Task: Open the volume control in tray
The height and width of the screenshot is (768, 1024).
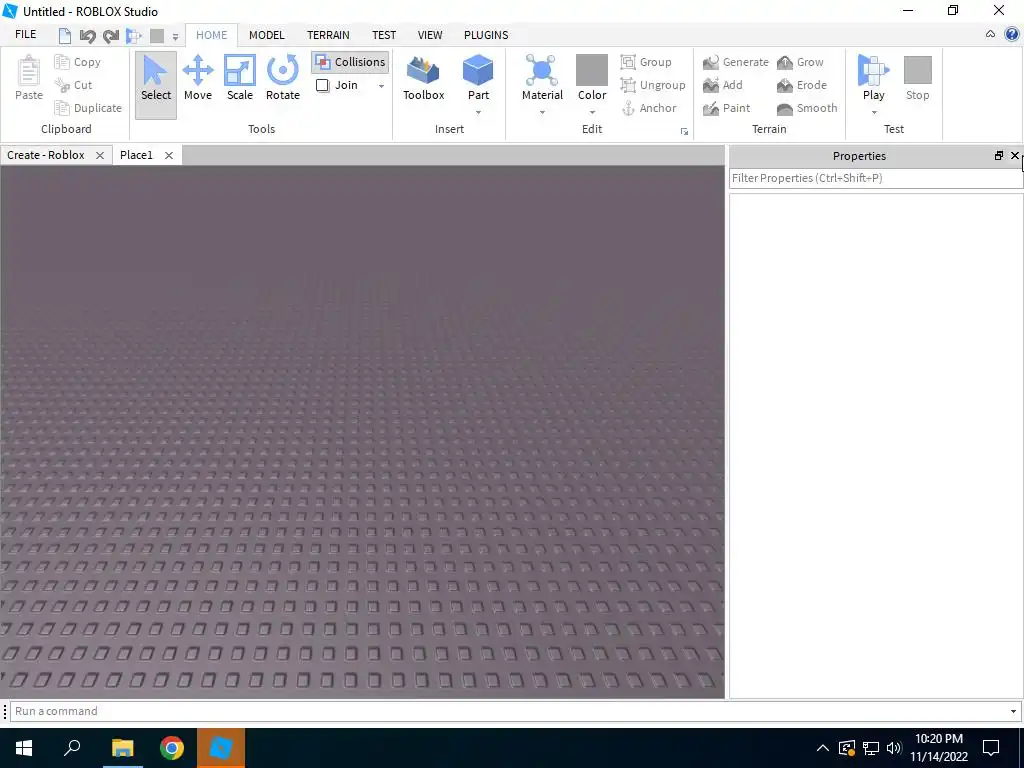Action: (x=894, y=748)
